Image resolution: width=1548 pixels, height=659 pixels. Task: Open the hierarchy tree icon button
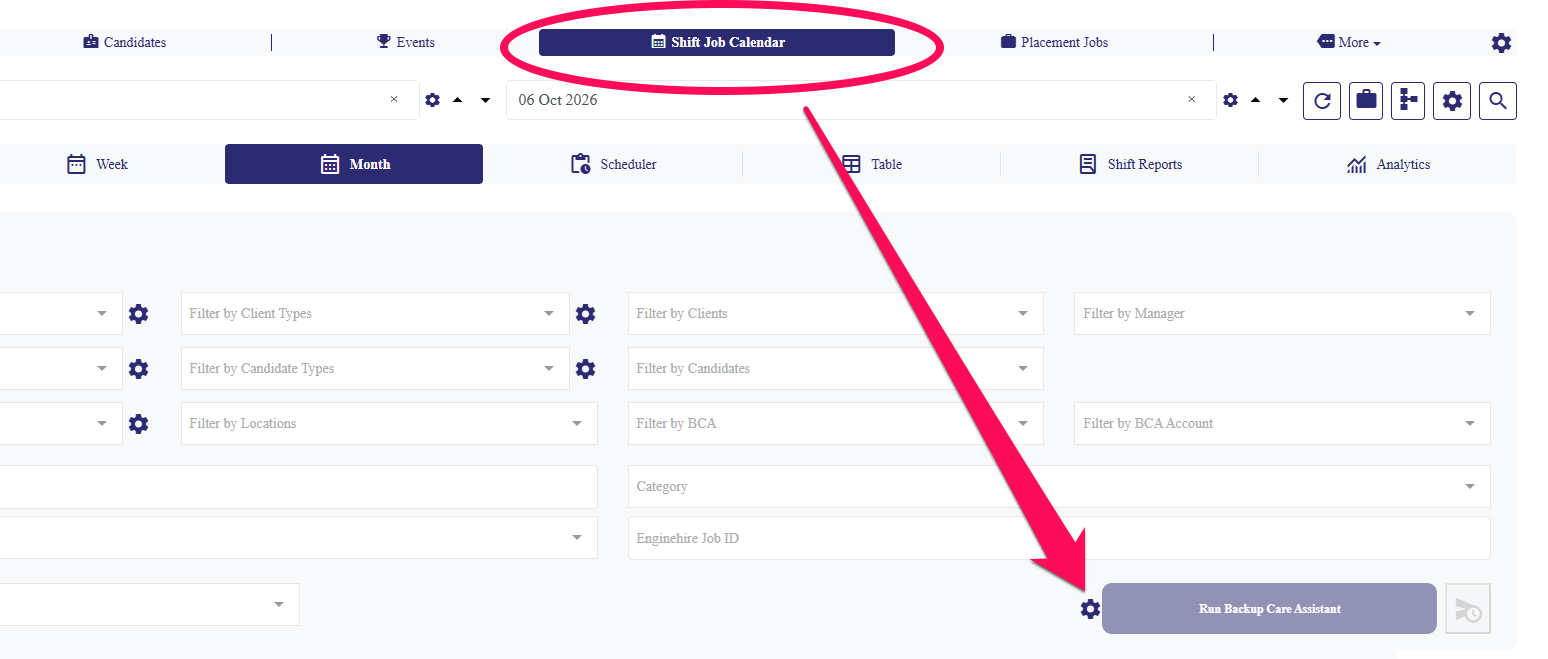(x=1408, y=101)
